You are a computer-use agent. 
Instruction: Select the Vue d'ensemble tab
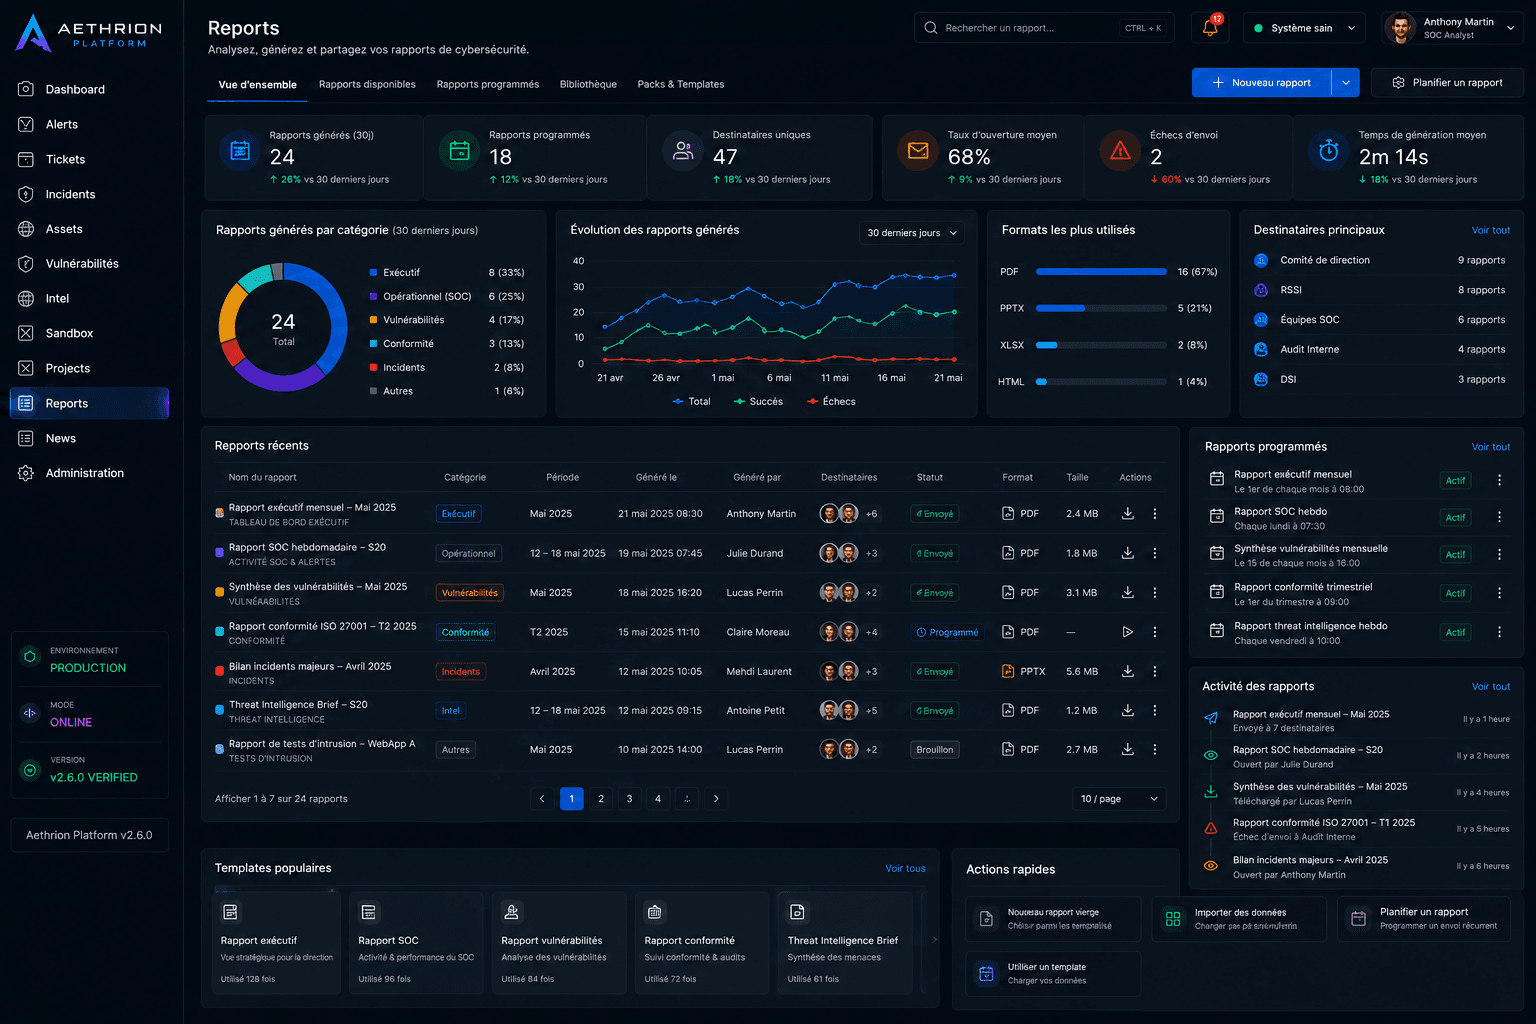pyautogui.click(x=258, y=85)
